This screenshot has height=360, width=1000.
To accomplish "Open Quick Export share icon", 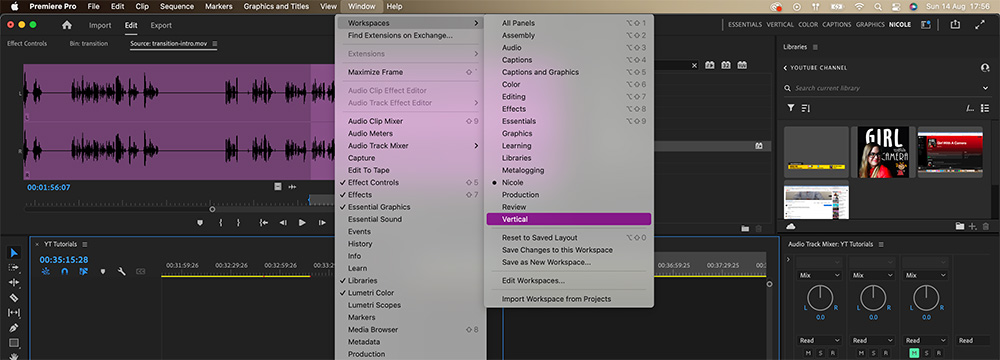I will point(955,24).
